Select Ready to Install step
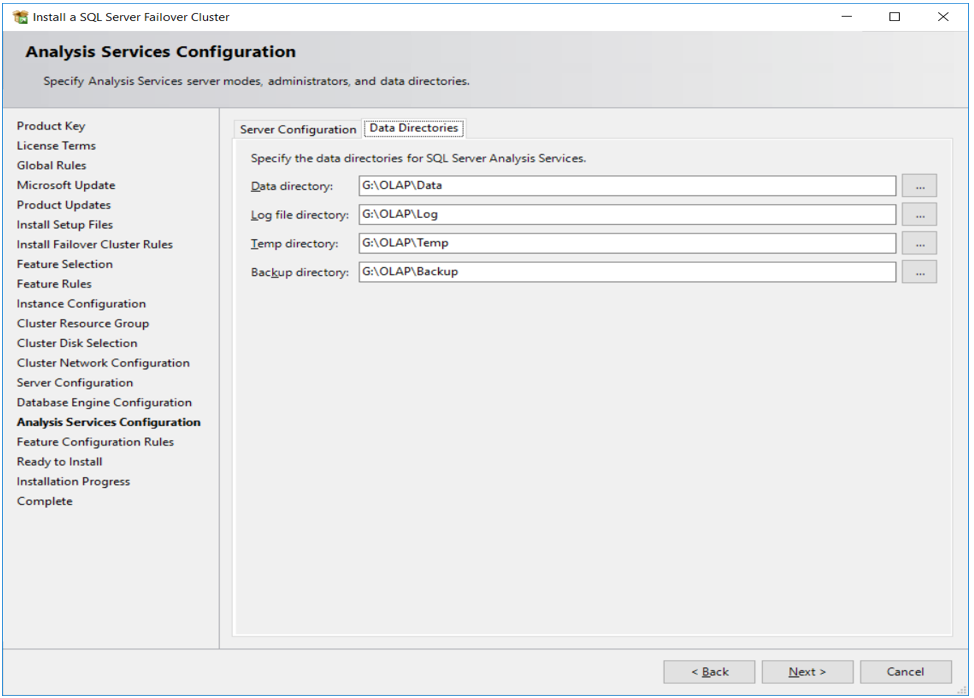 click(x=60, y=462)
